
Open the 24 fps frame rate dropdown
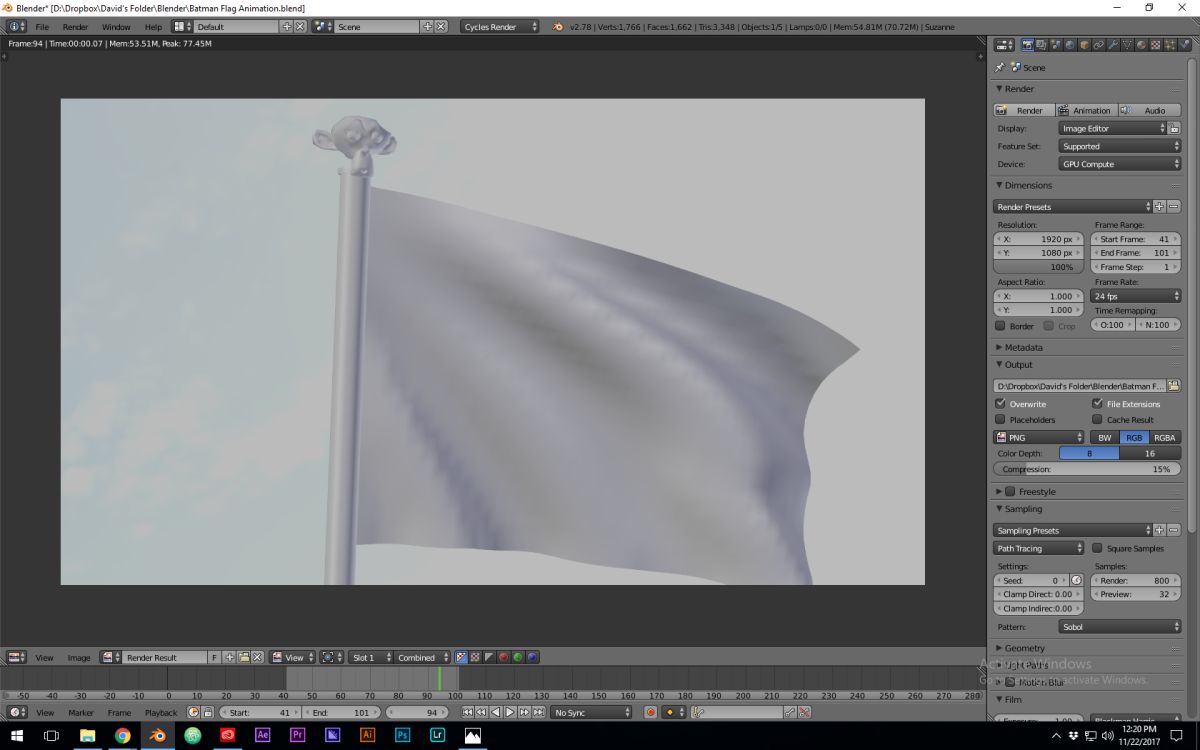1136,296
